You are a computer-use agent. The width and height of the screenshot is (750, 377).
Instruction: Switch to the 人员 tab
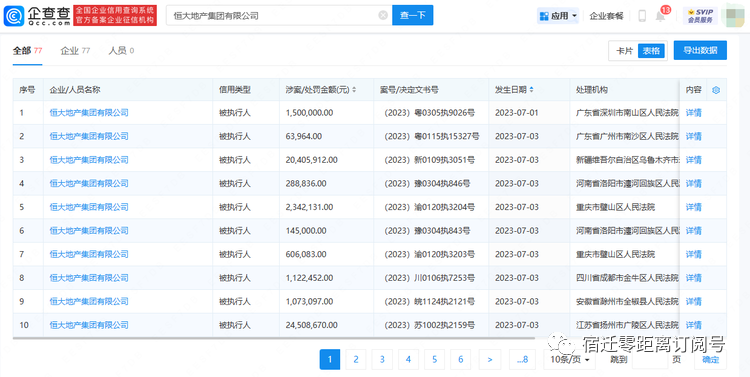pos(121,51)
